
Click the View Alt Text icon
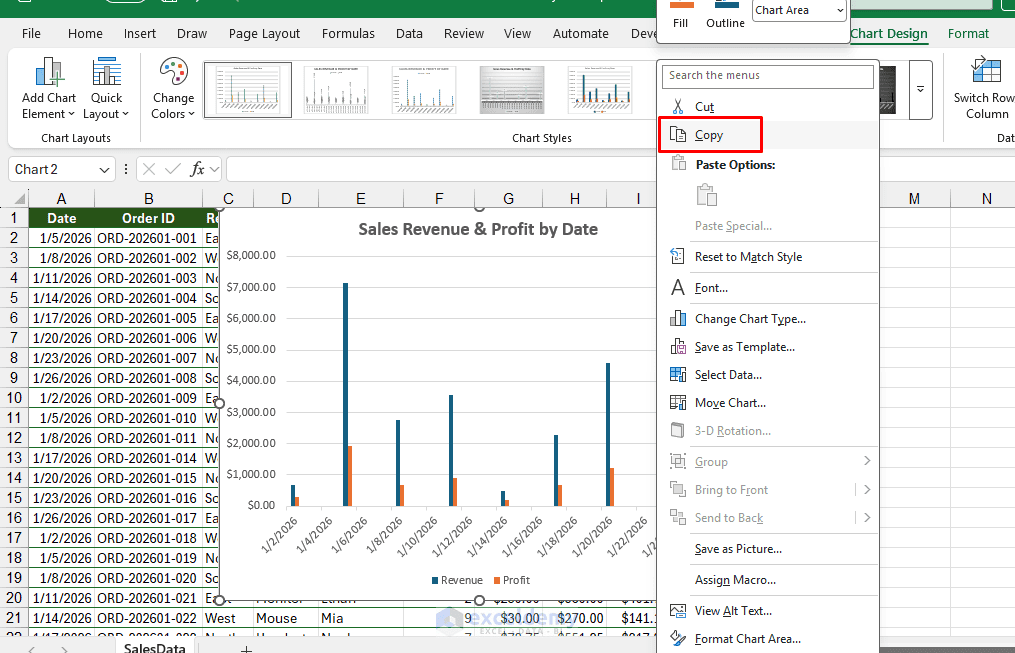point(678,611)
